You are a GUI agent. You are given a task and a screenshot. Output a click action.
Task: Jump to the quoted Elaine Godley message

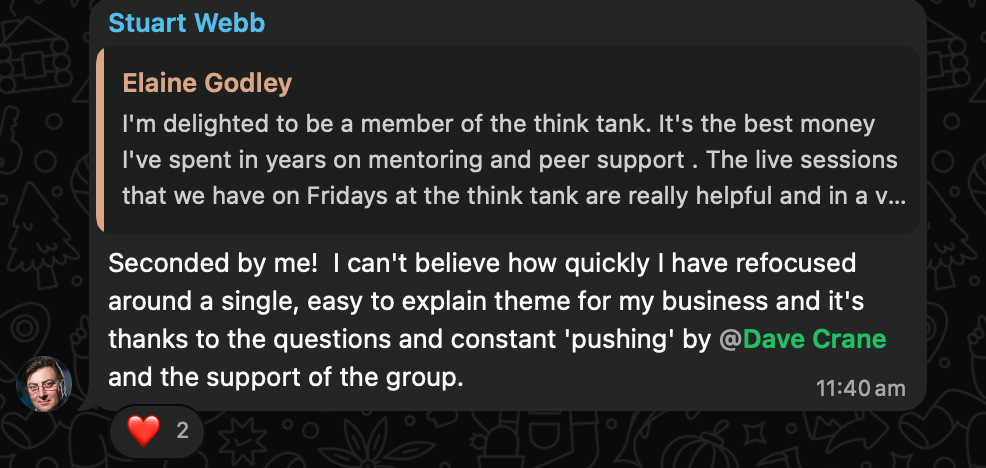pos(510,160)
